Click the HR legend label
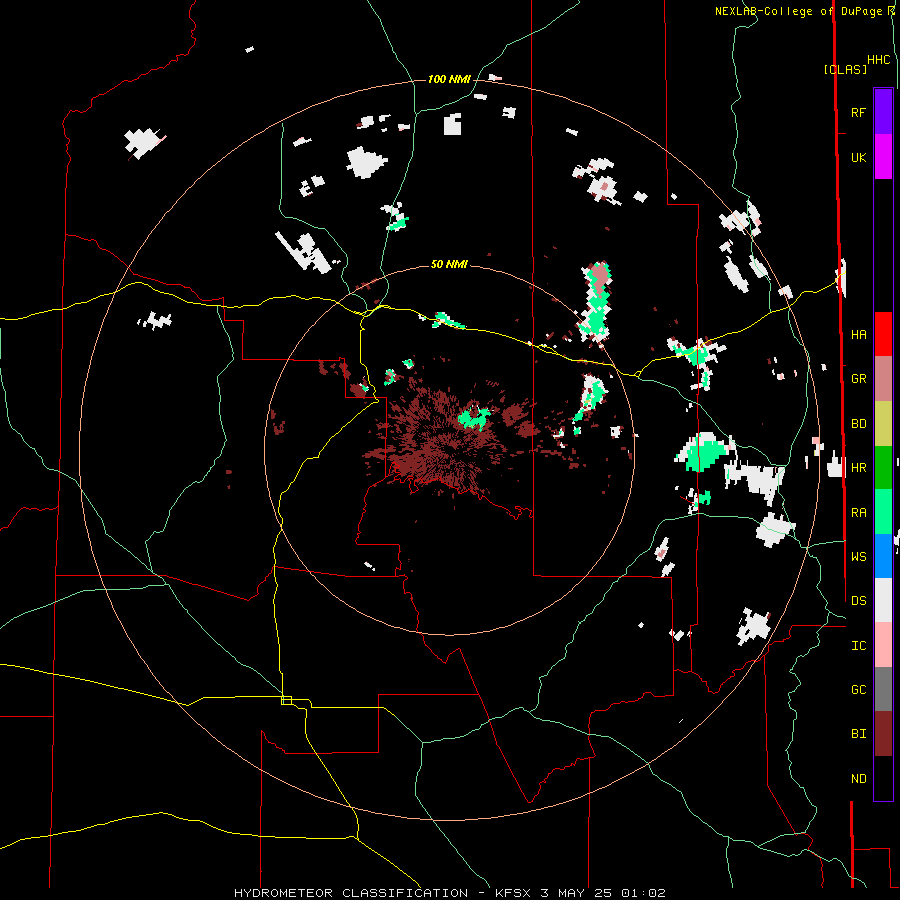The width and height of the screenshot is (900, 900). pyautogui.click(x=858, y=468)
